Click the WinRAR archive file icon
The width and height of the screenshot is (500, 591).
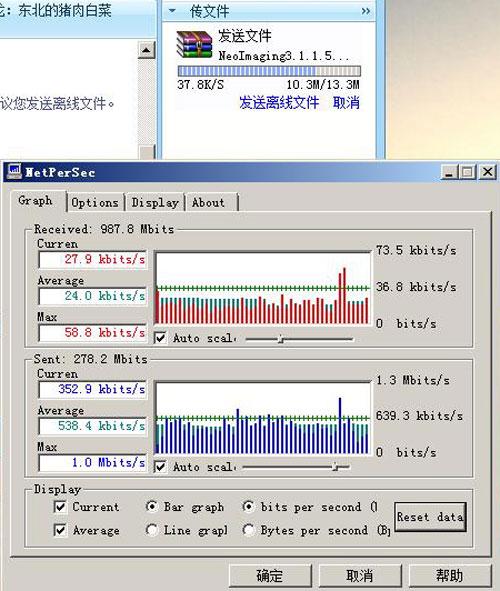coord(194,44)
